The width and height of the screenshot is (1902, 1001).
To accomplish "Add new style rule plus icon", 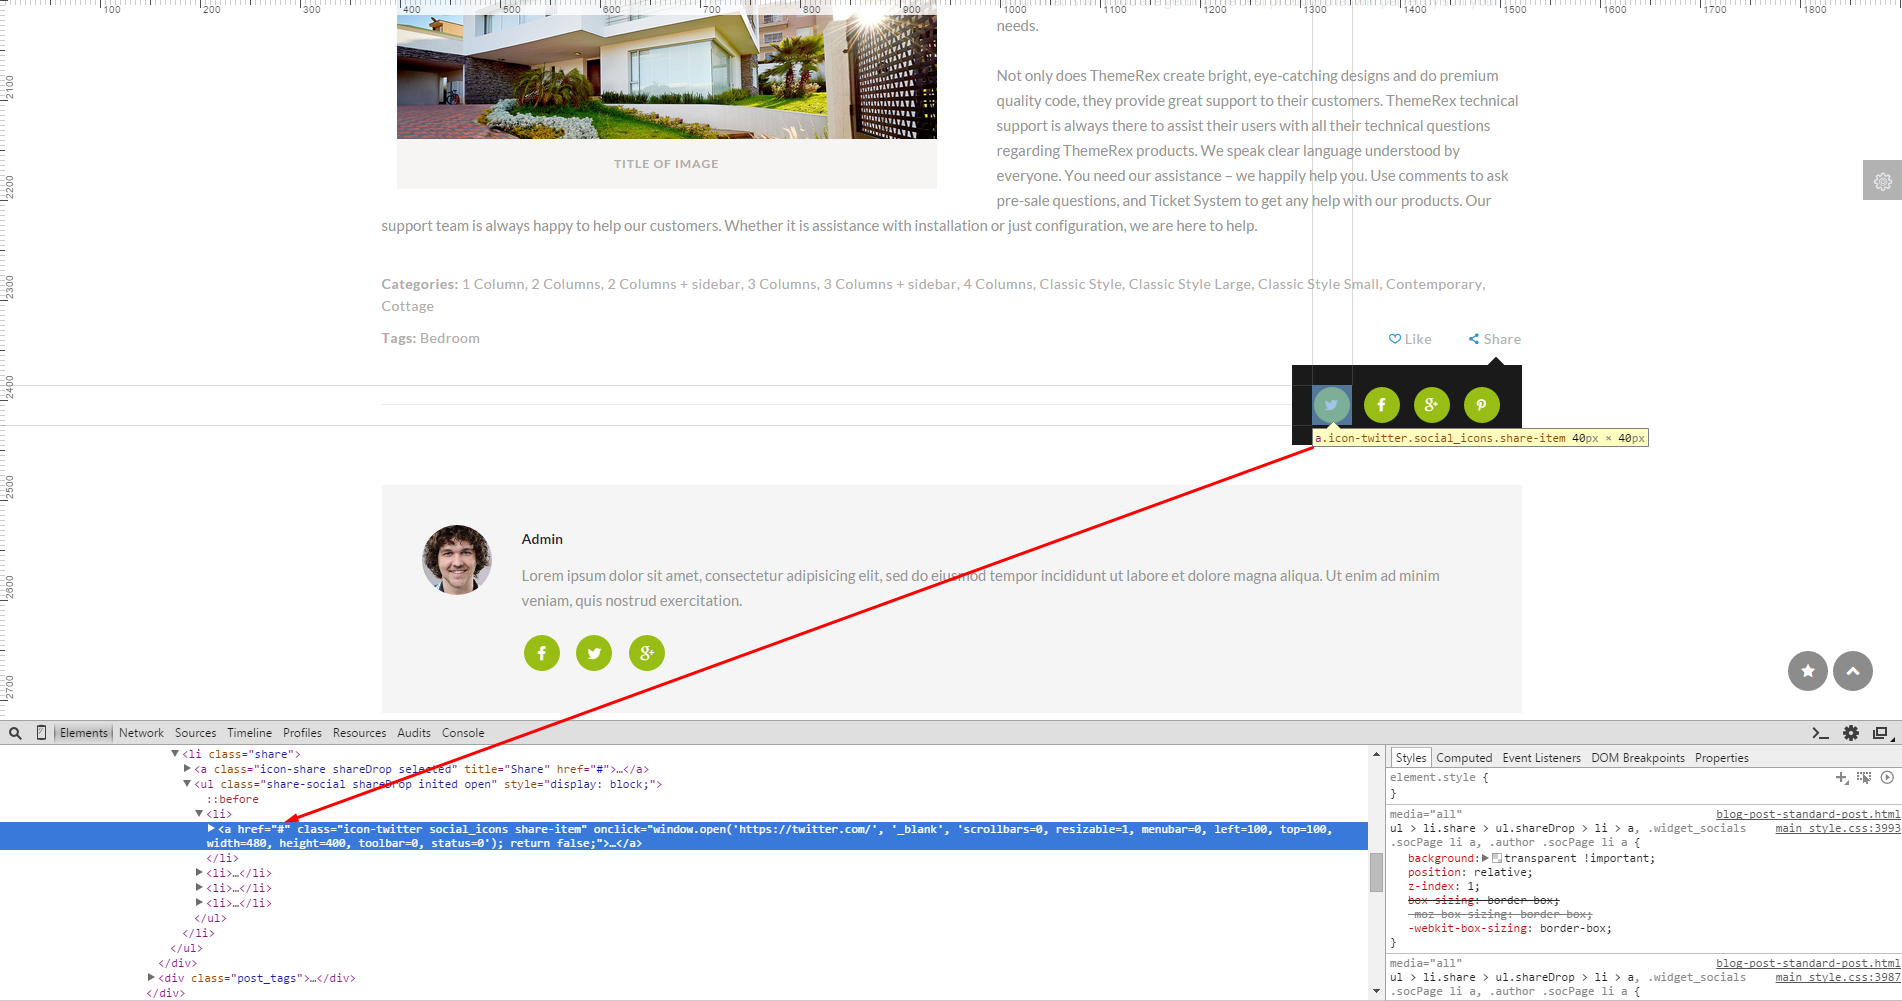I will [x=1841, y=777].
